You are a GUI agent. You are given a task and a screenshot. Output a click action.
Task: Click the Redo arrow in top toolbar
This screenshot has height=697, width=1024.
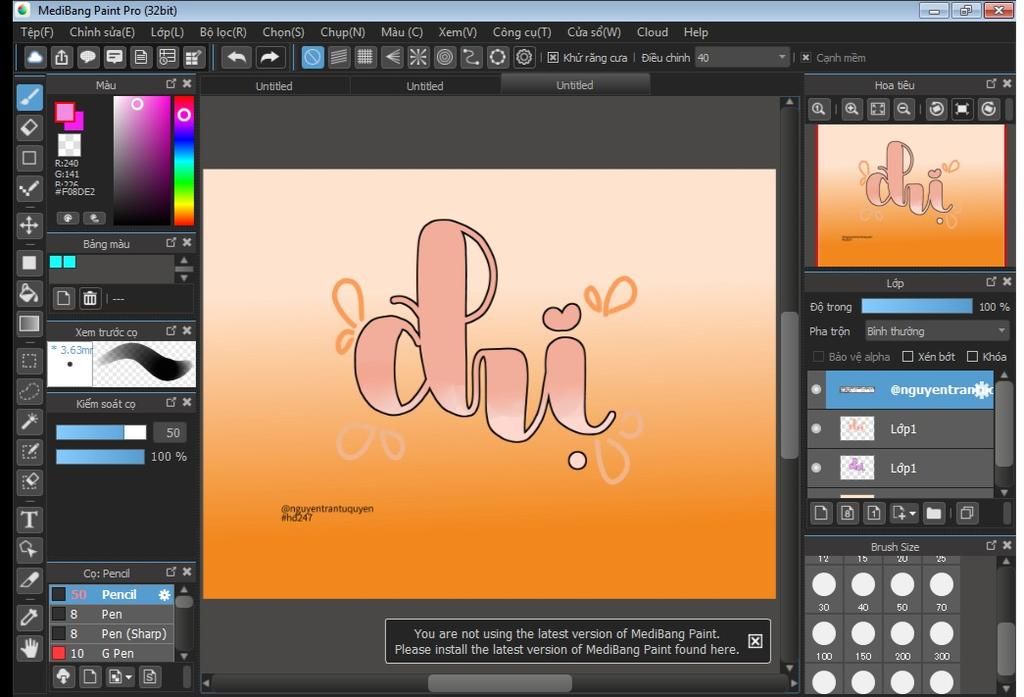(x=270, y=57)
